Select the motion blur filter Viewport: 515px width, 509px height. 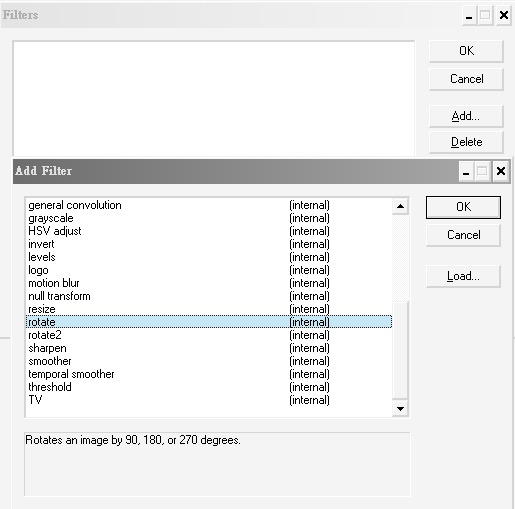pyautogui.click(x=209, y=283)
